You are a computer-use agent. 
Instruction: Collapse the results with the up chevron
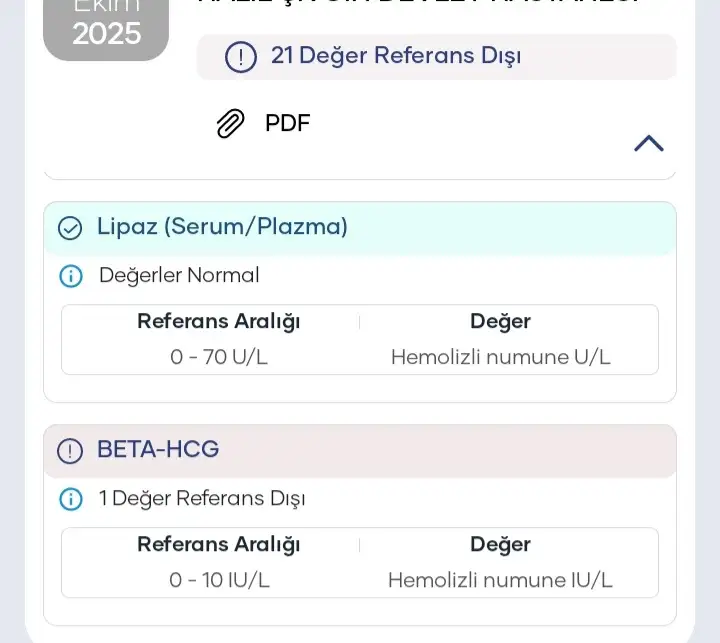point(649,143)
